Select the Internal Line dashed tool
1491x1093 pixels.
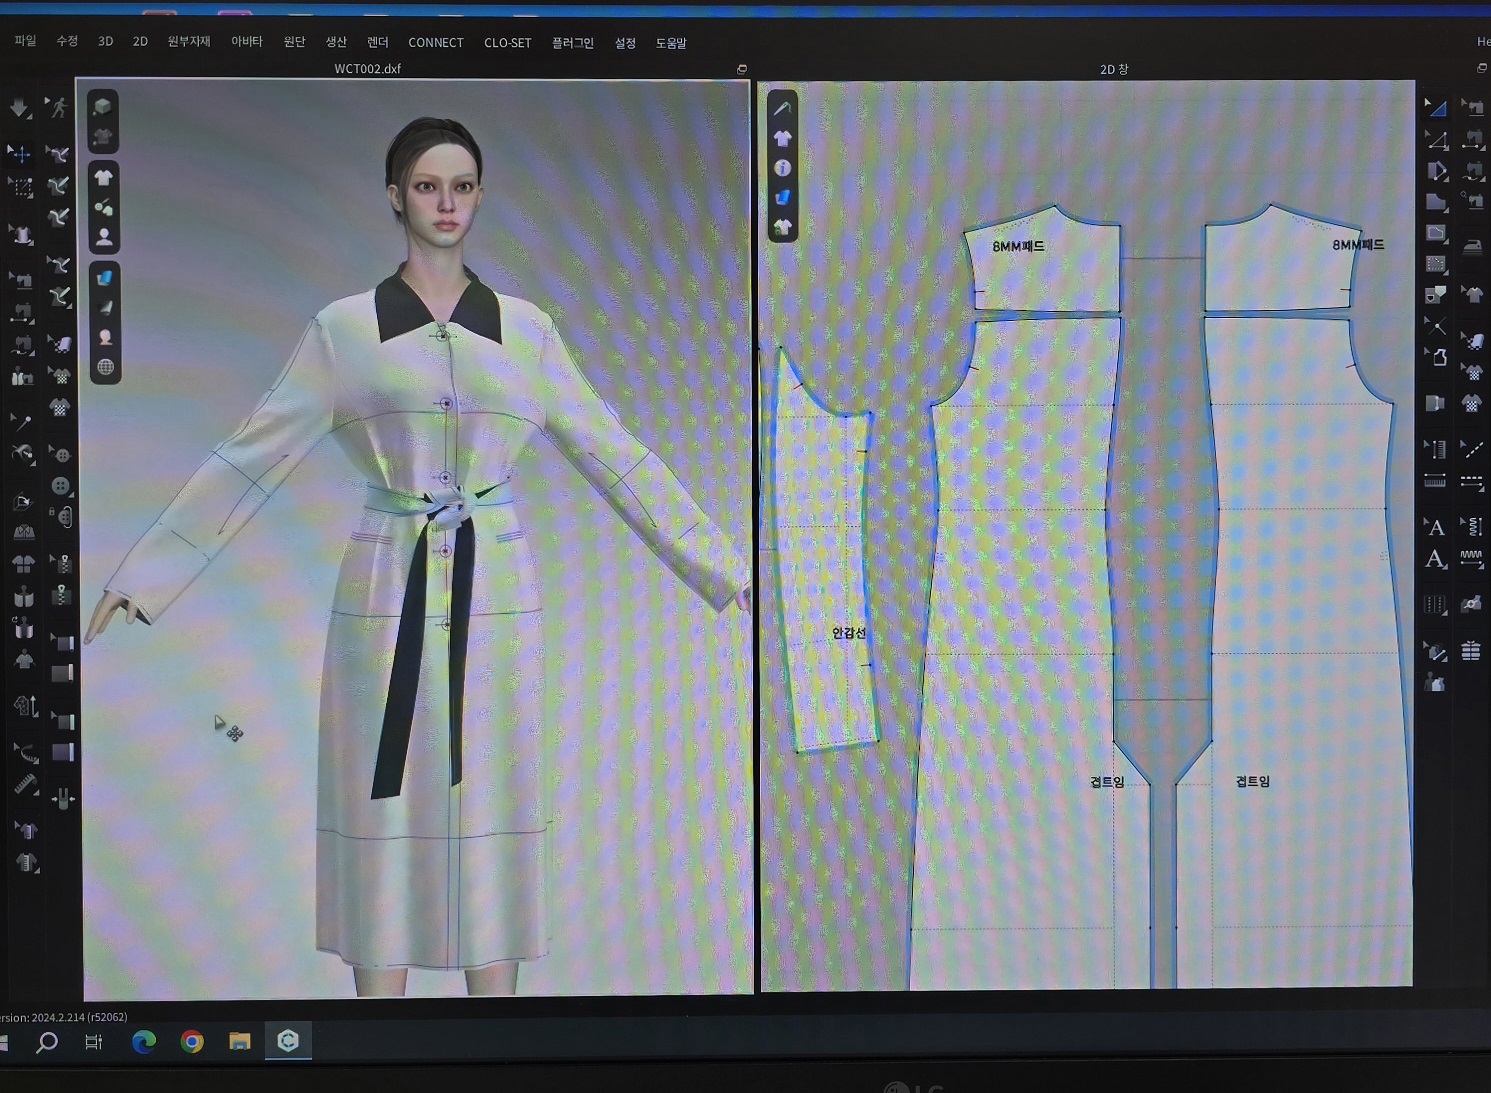point(1471,449)
